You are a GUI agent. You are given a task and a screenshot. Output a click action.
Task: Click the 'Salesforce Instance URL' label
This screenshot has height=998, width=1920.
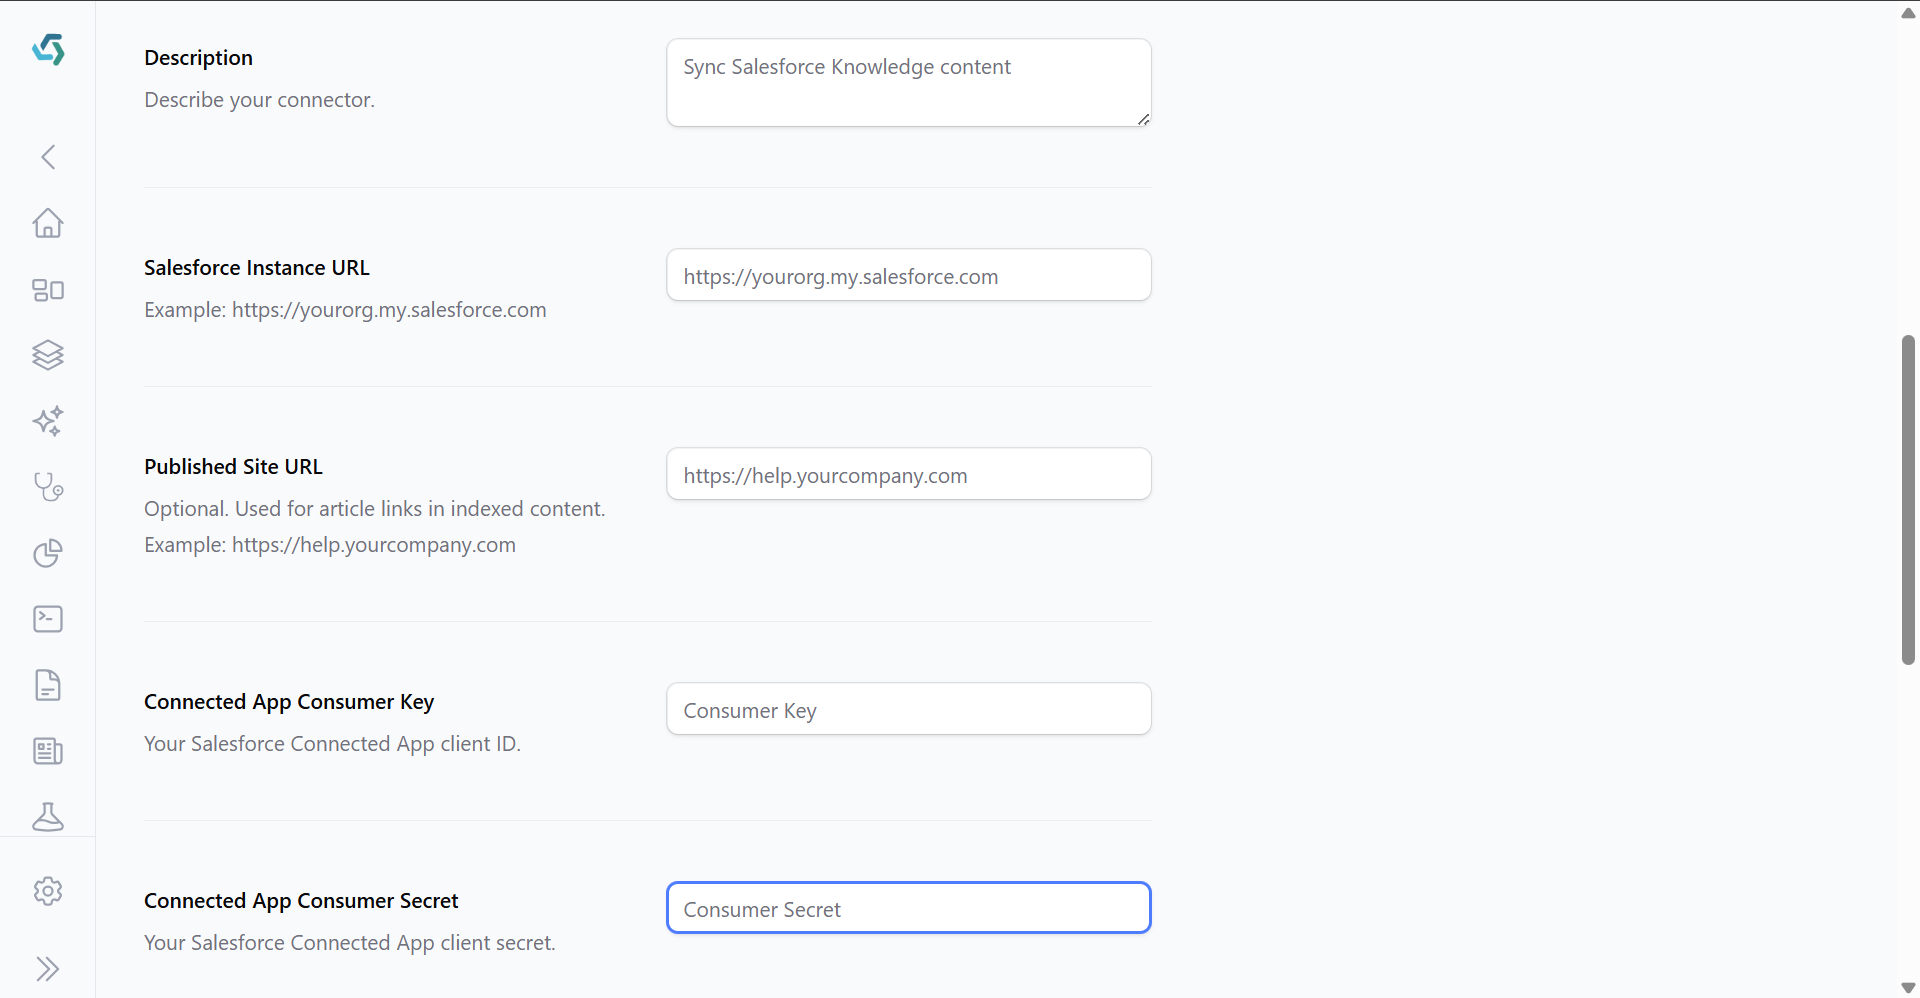pos(257,268)
